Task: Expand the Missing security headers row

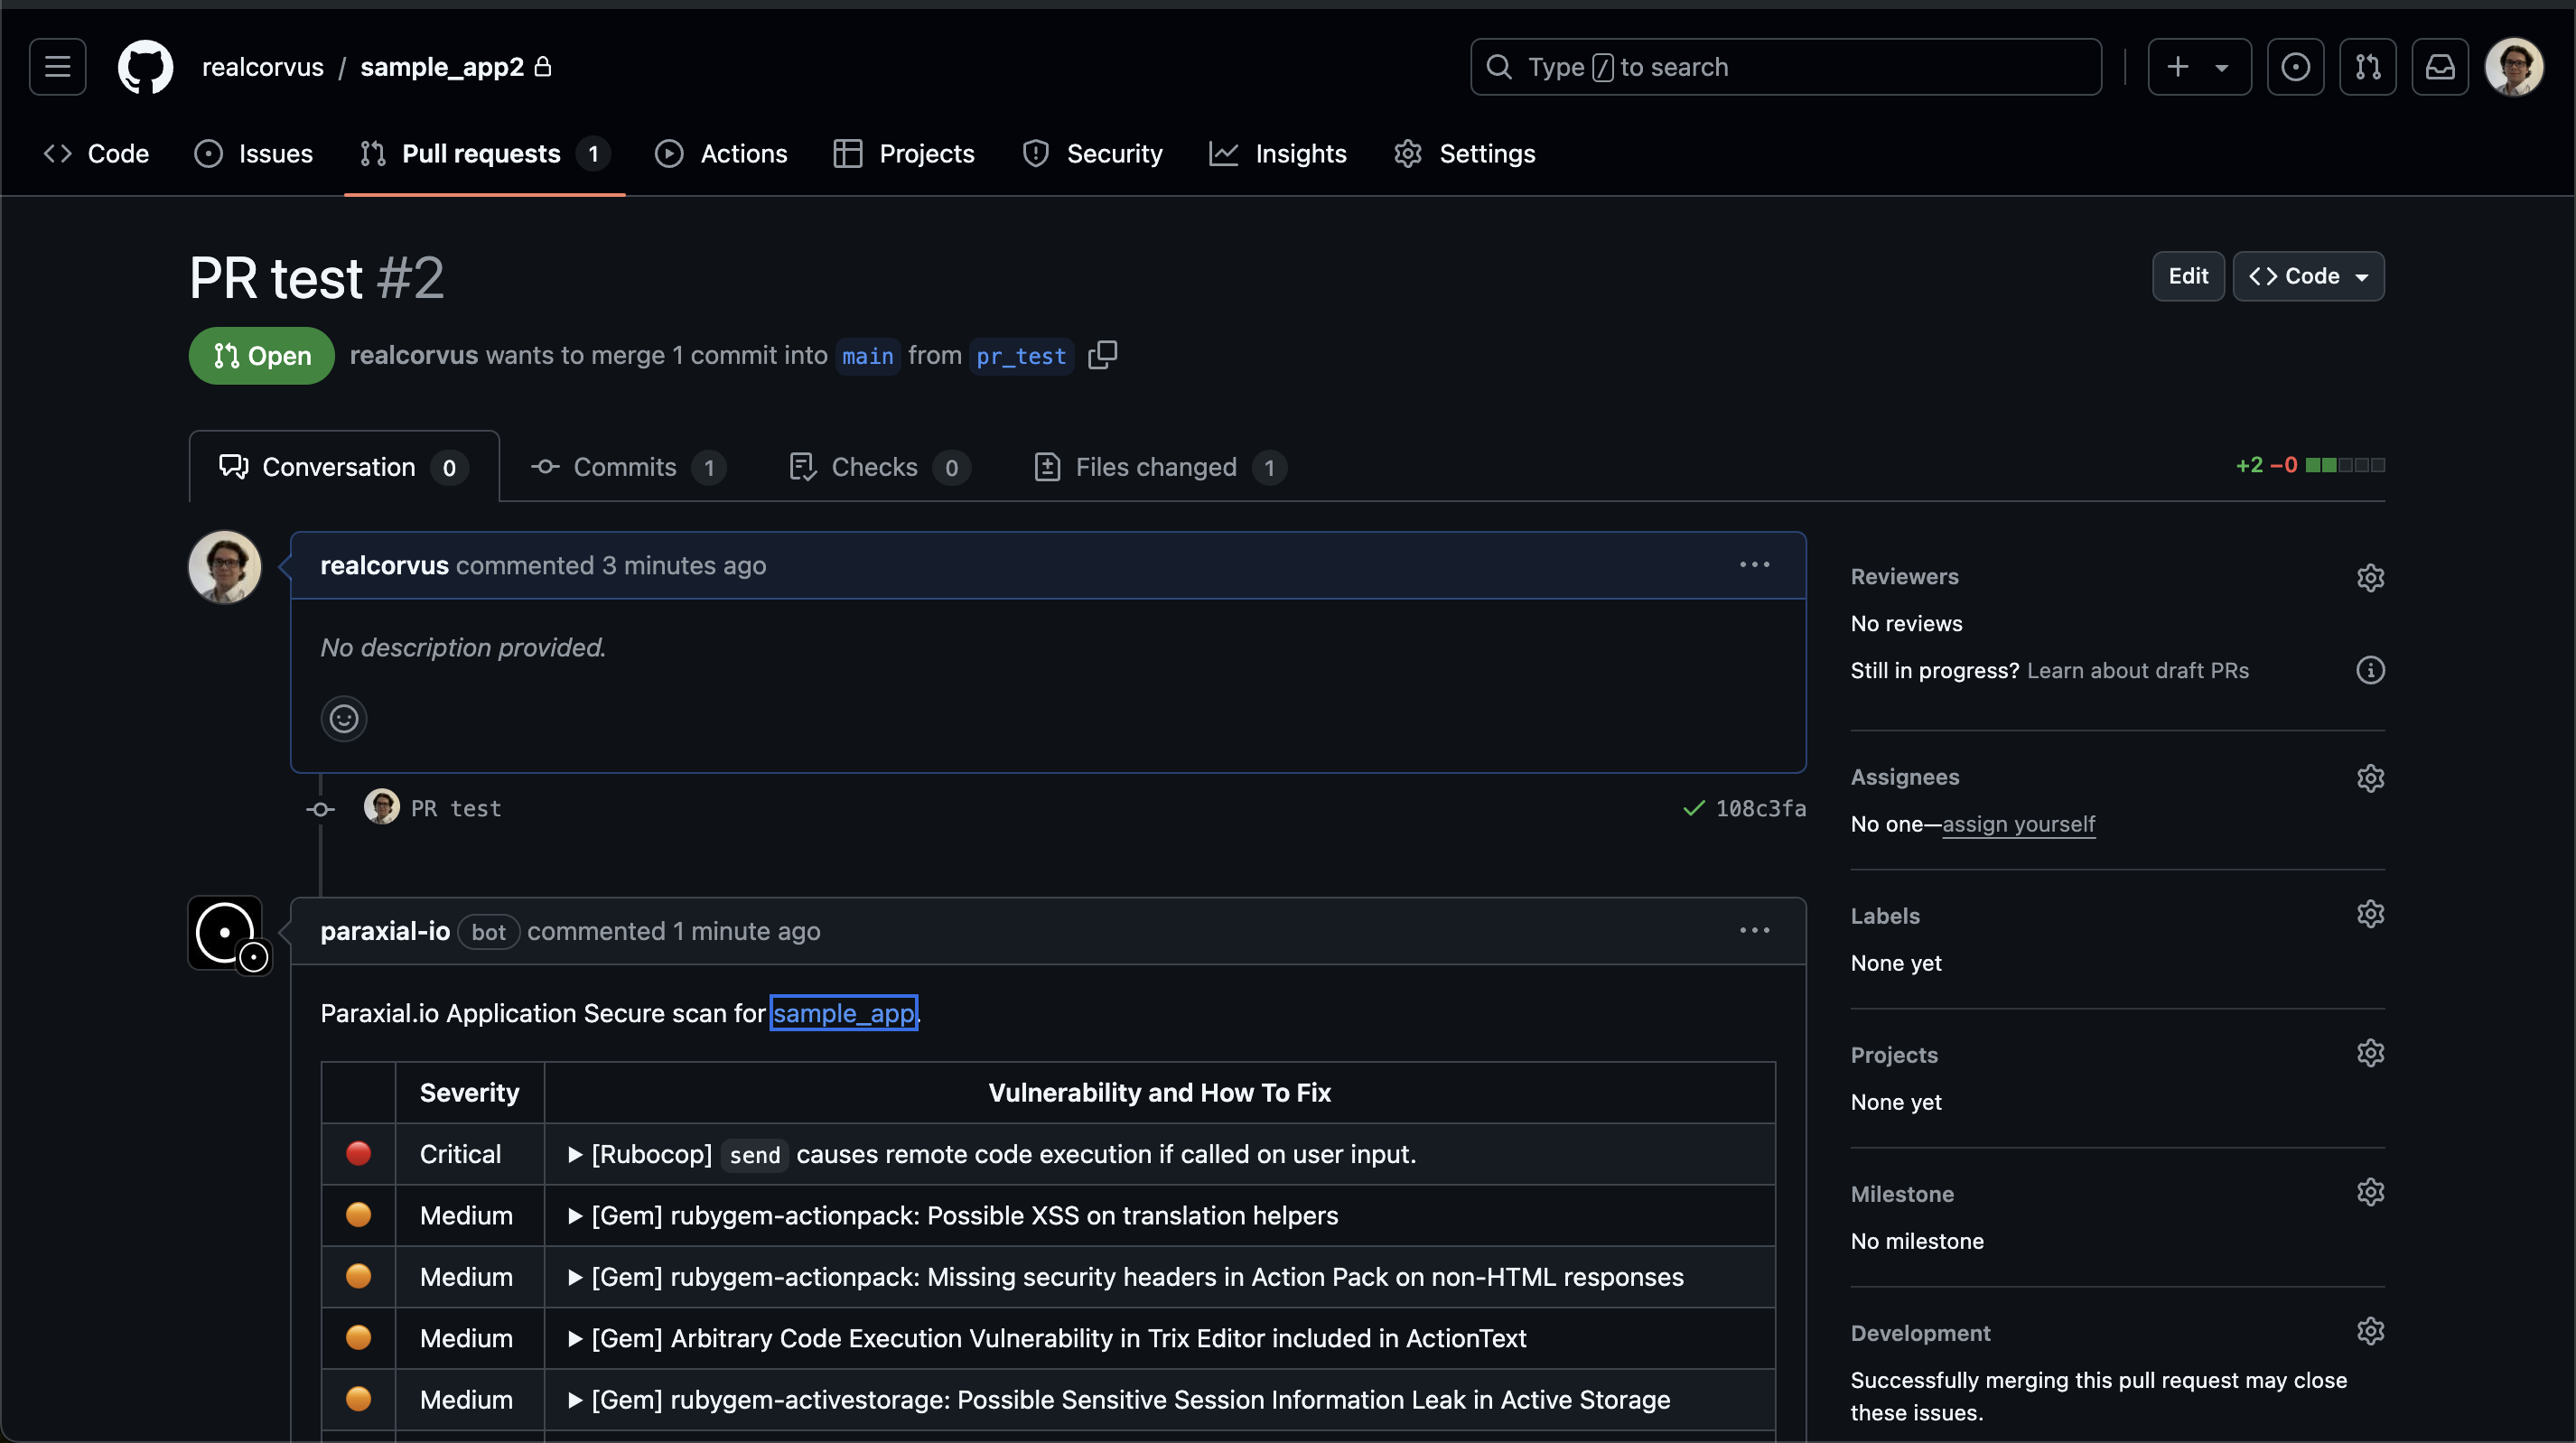Action: tap(1126, 1277)
